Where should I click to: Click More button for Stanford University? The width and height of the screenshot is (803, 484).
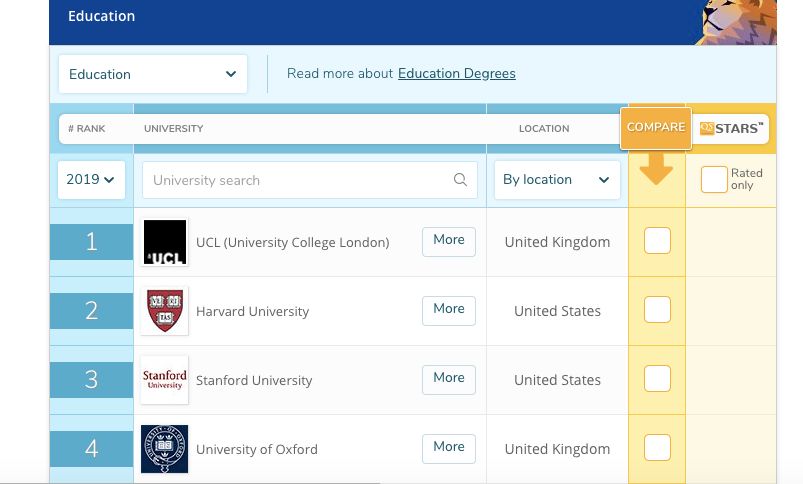[x=449, y=380]
